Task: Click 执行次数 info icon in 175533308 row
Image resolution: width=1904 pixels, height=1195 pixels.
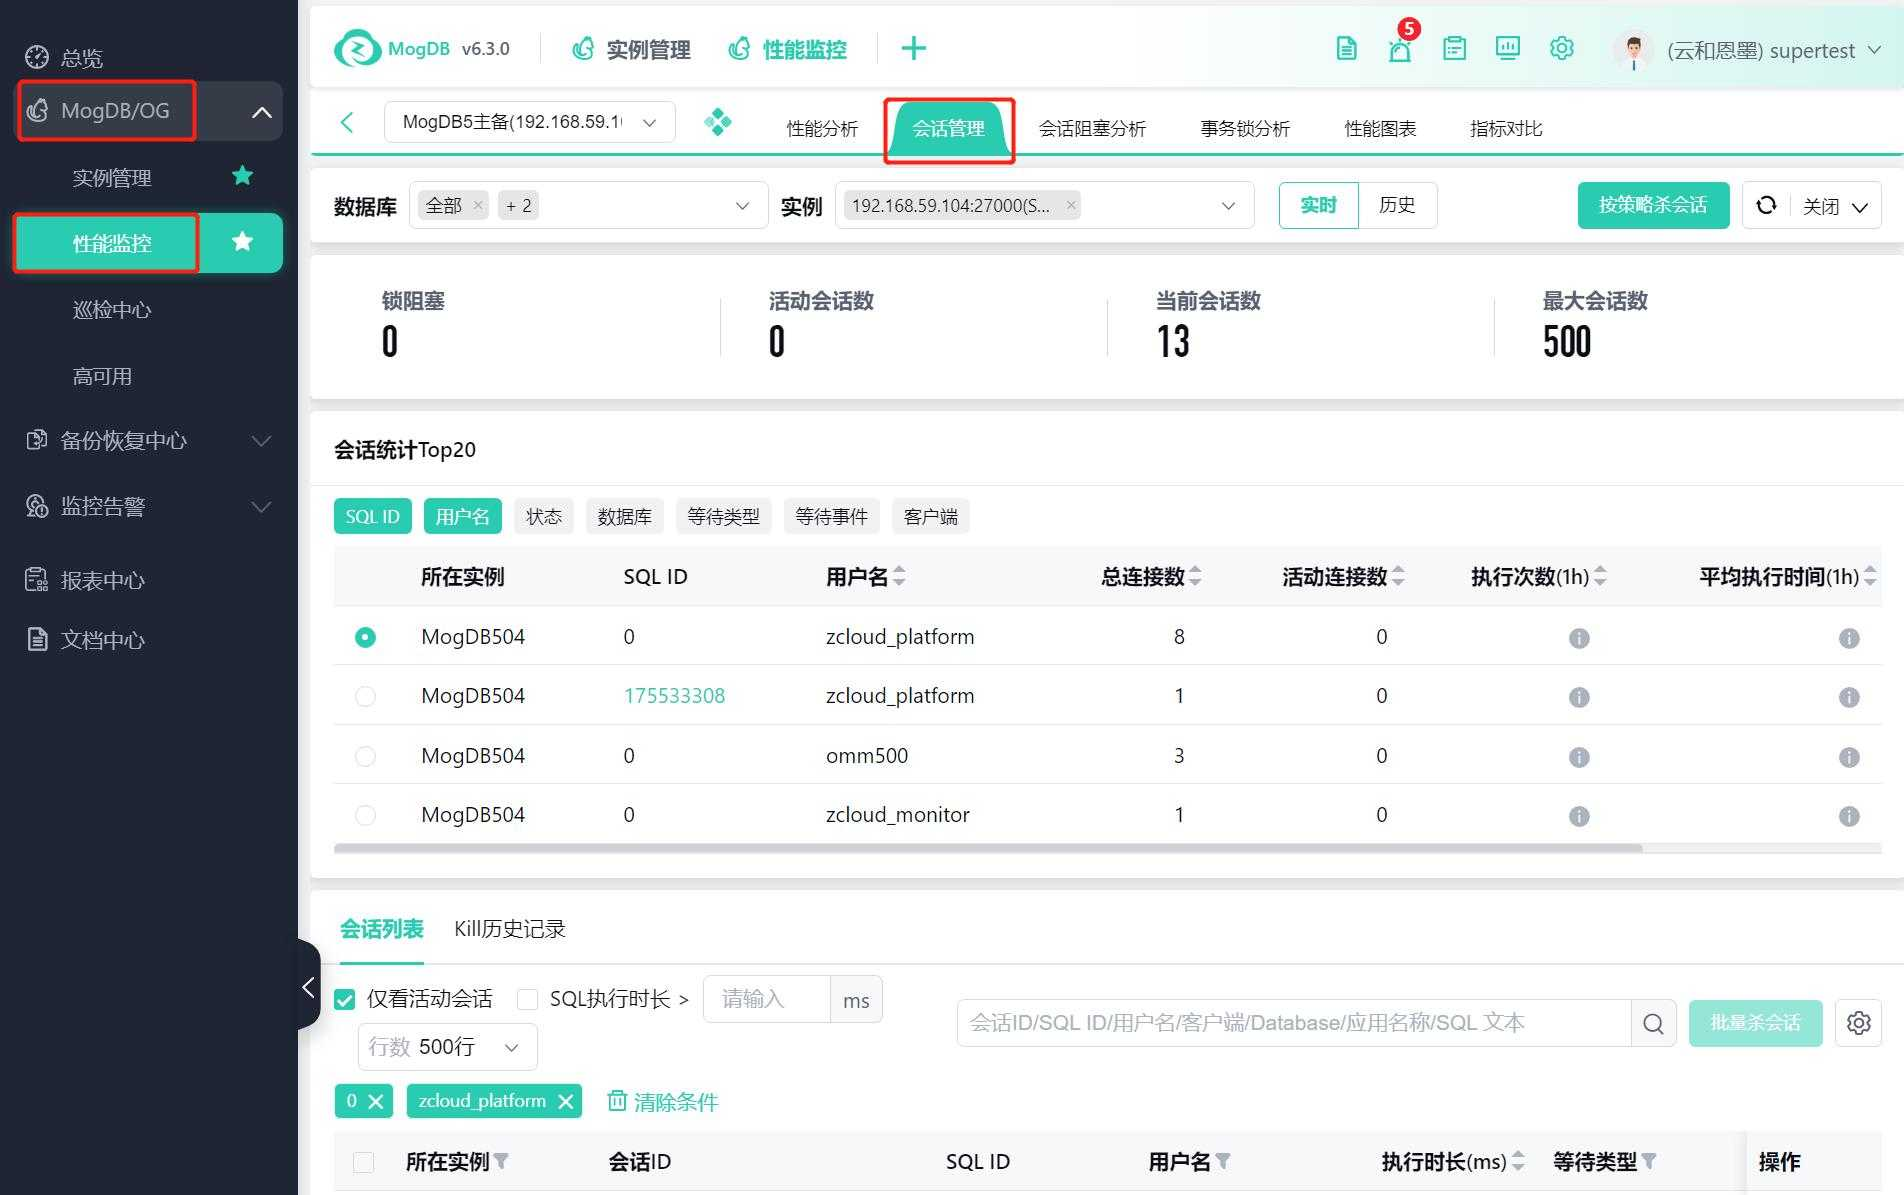Action: [1579, 697]
